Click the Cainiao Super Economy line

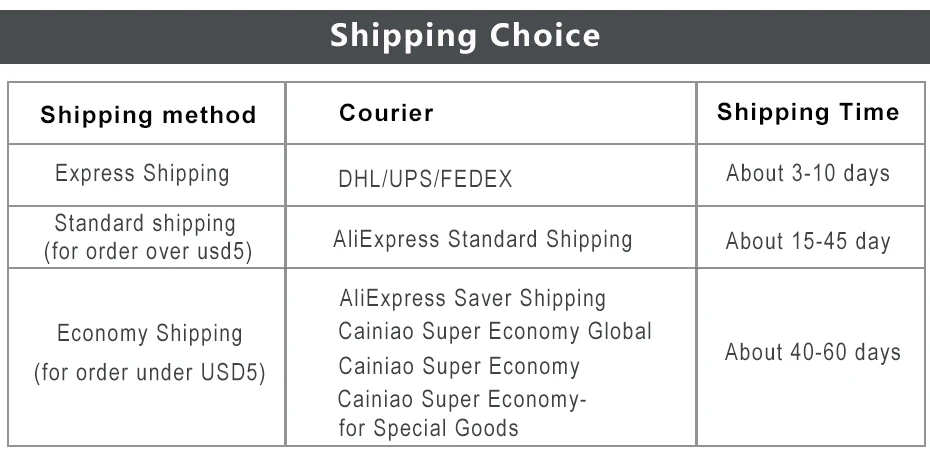[x=458, y=366]
